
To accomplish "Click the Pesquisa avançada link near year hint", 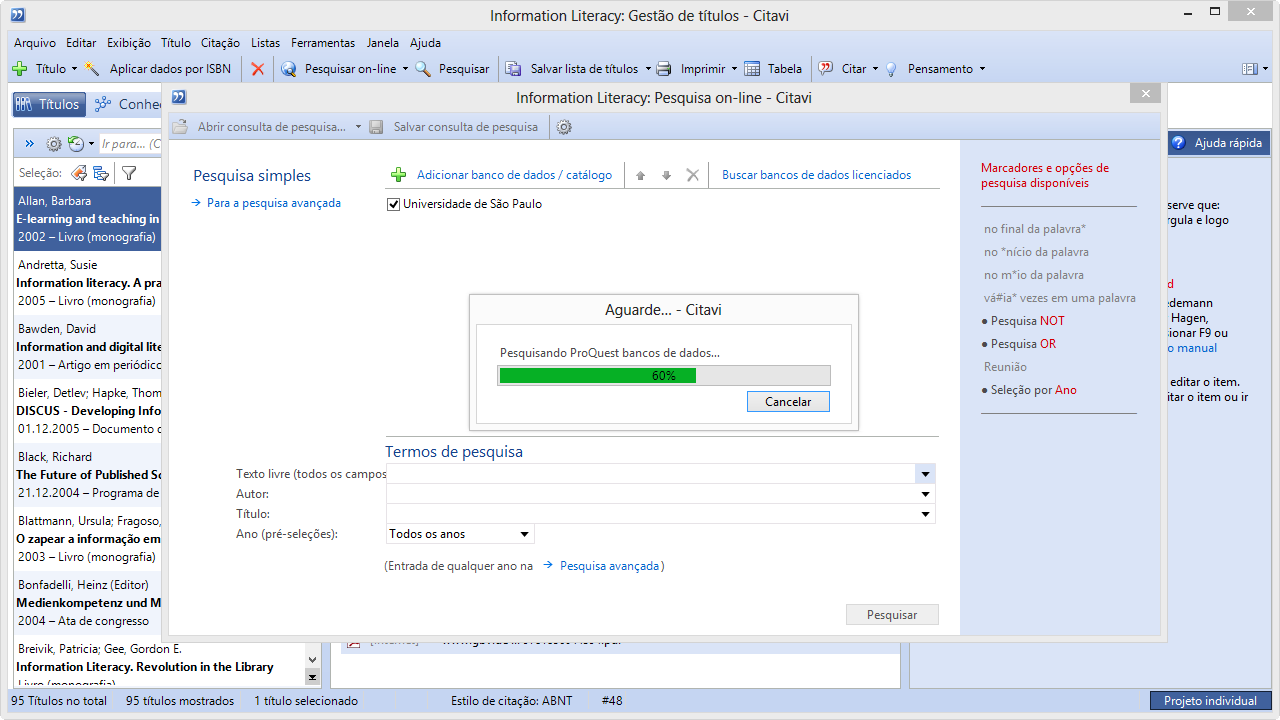I will coord(609,566).
